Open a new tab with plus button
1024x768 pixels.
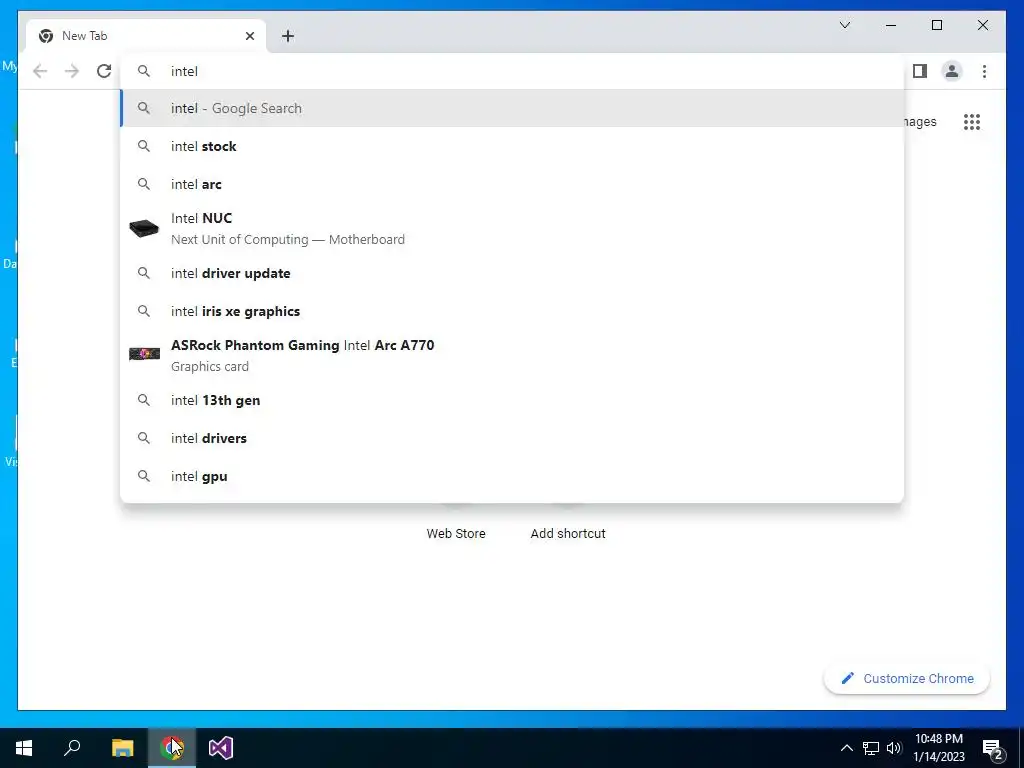[x=288, y=36]
